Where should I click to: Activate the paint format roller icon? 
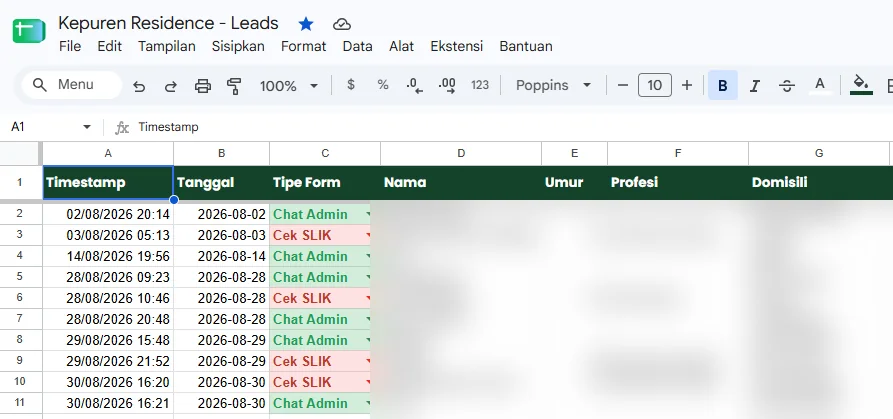[234, 86]
